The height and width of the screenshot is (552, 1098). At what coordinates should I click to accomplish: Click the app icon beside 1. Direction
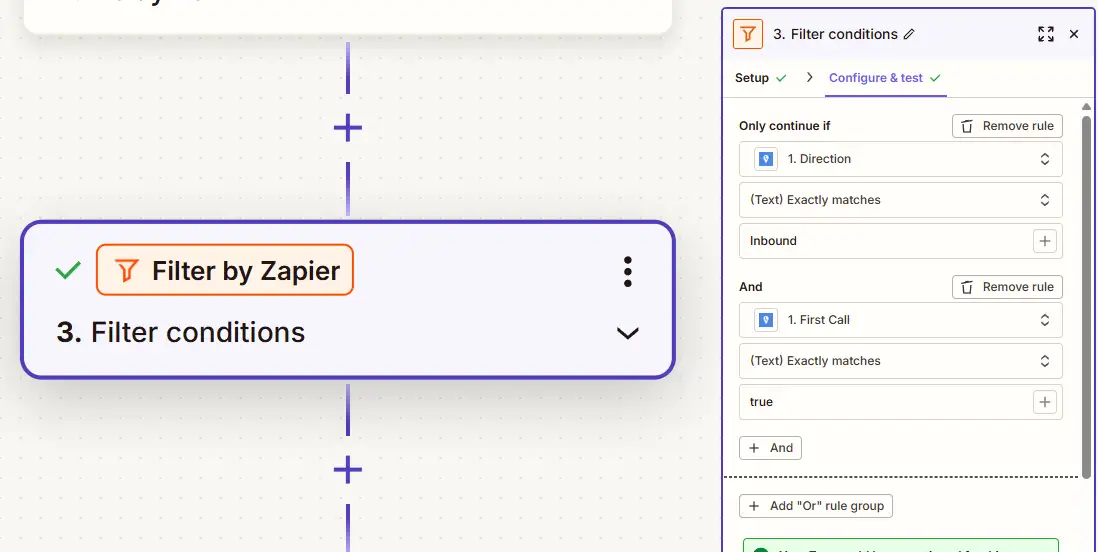(766, 159)
